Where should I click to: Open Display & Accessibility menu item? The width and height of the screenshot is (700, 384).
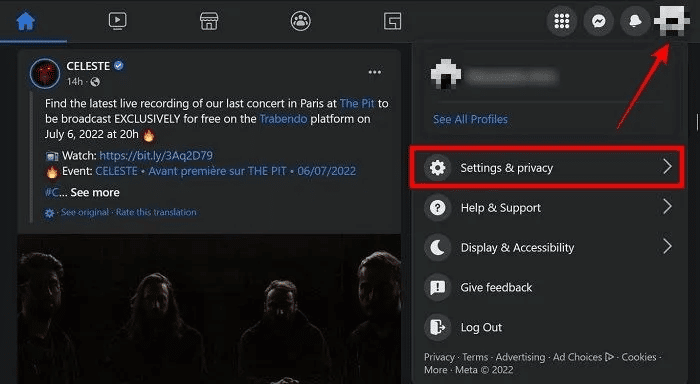click(547, 247)
